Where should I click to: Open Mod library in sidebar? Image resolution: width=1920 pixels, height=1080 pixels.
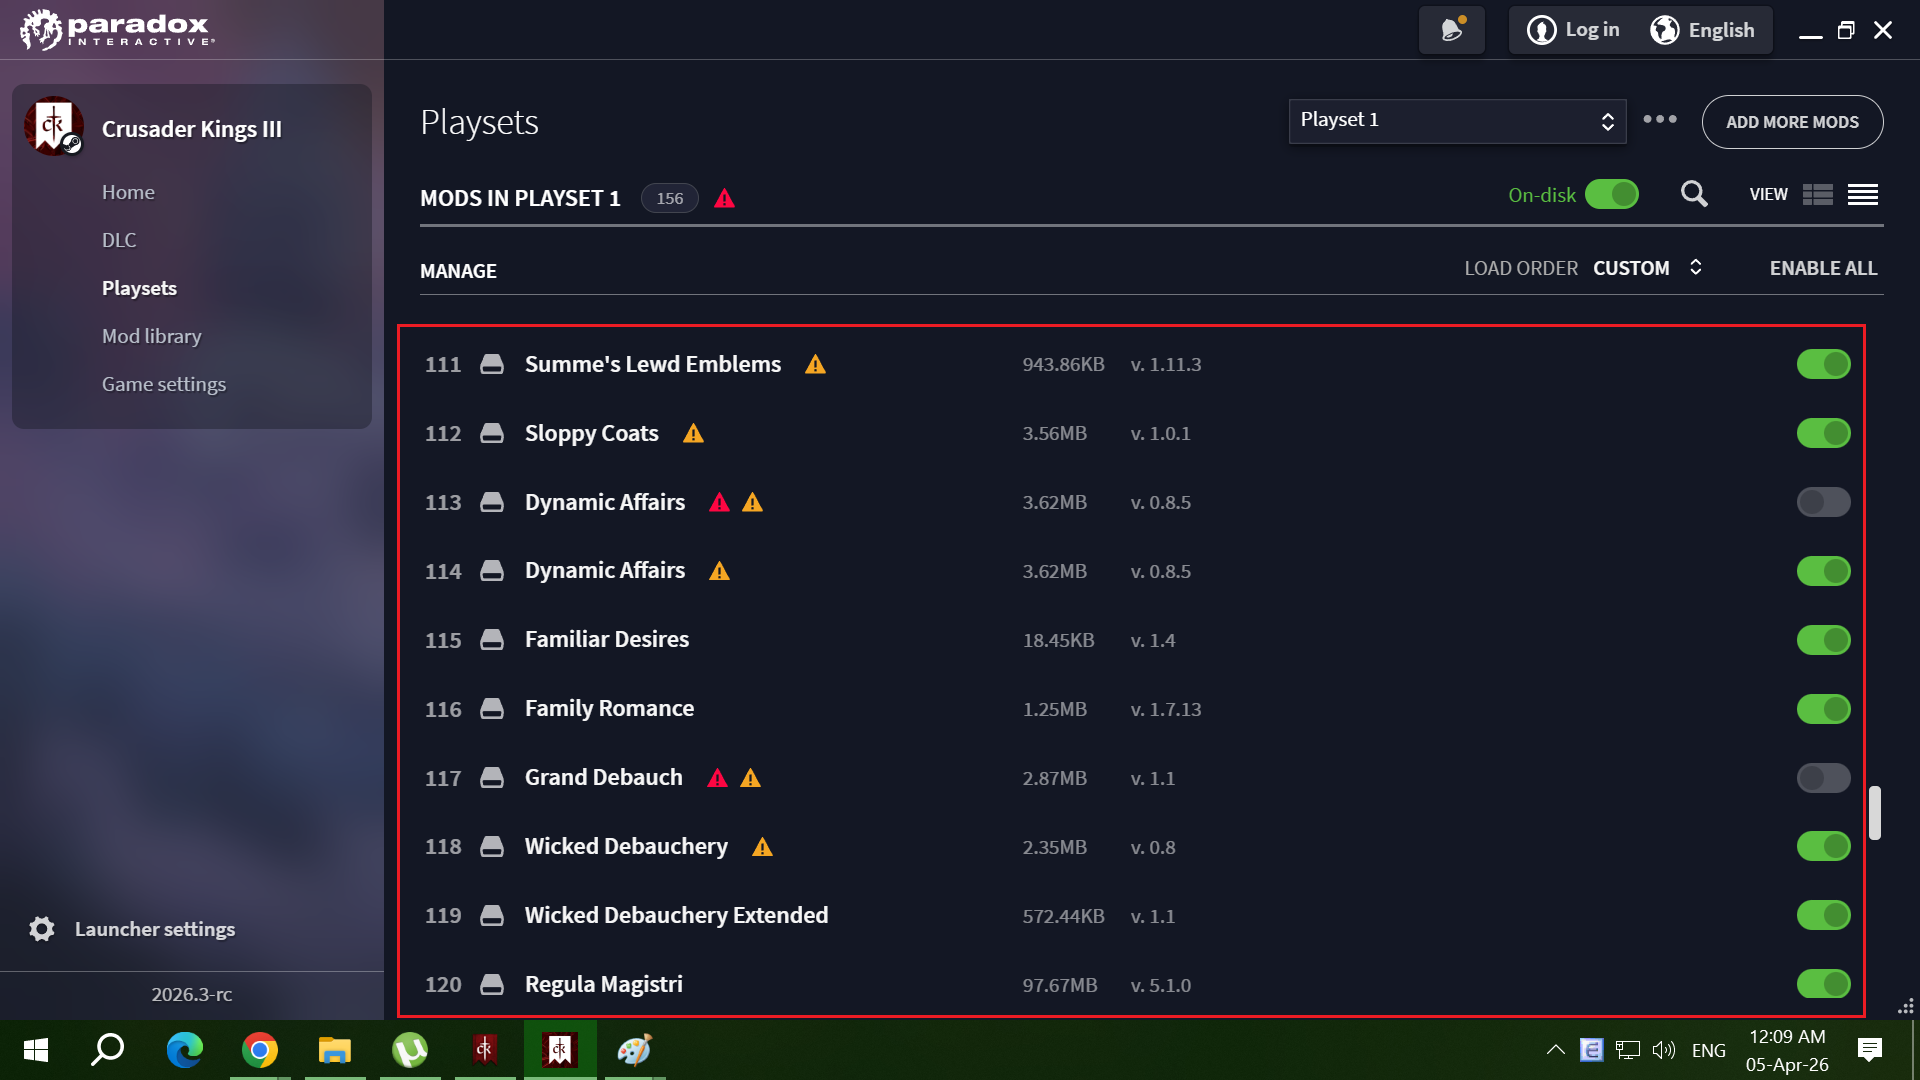tap(151, 336)
